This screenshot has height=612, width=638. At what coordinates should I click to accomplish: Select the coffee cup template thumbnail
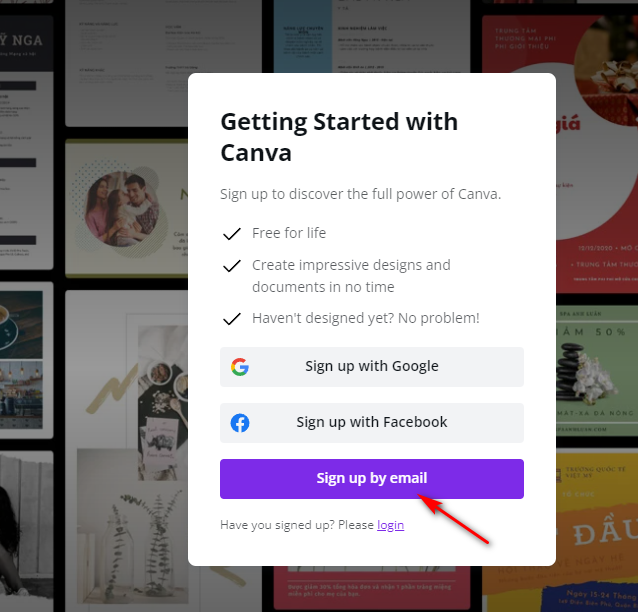(26, 360)
